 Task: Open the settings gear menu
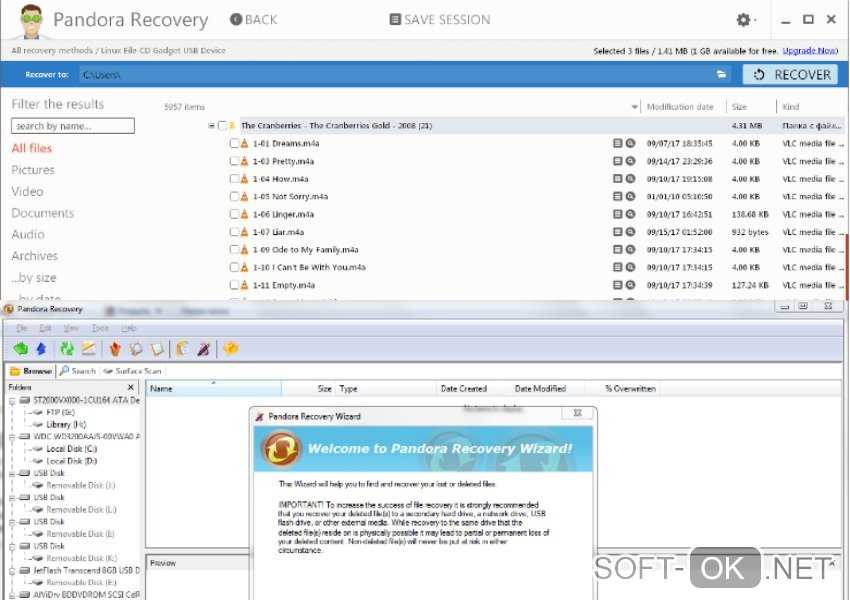coord(743,20)
